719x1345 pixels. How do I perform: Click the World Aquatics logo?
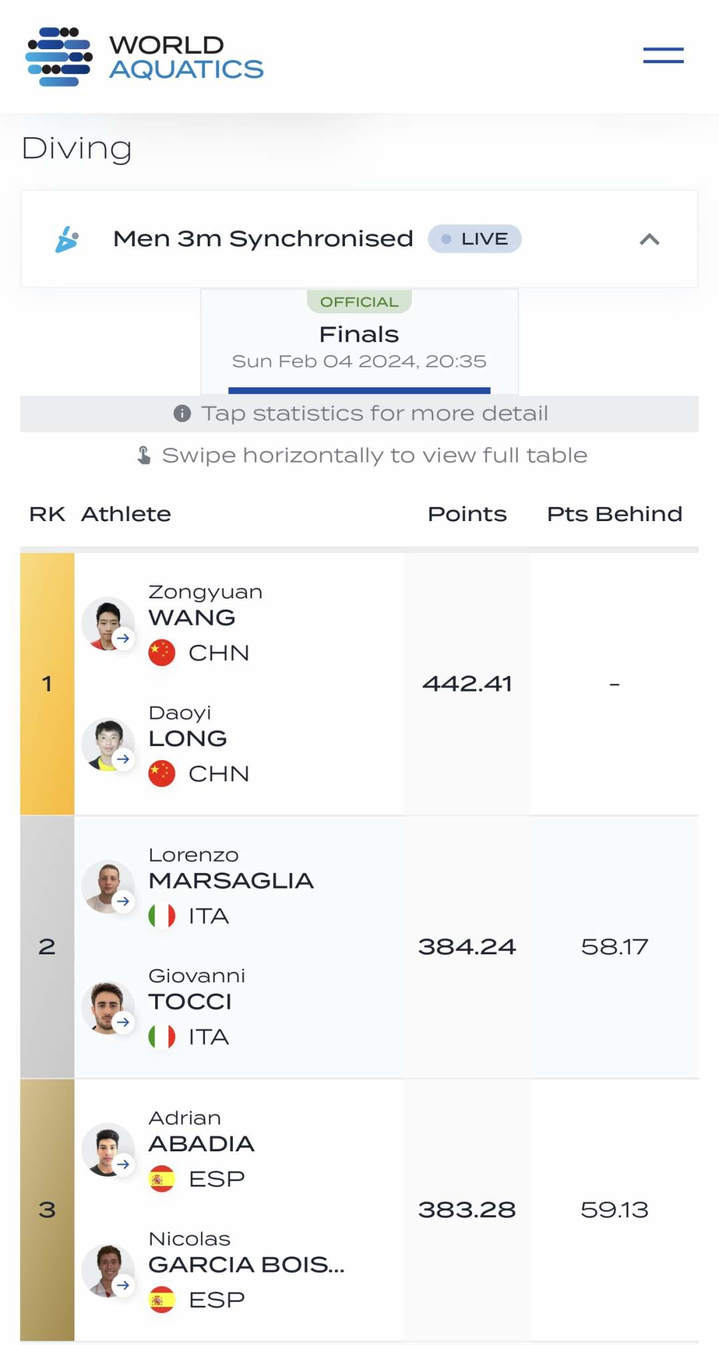click(x=144, y=57)
